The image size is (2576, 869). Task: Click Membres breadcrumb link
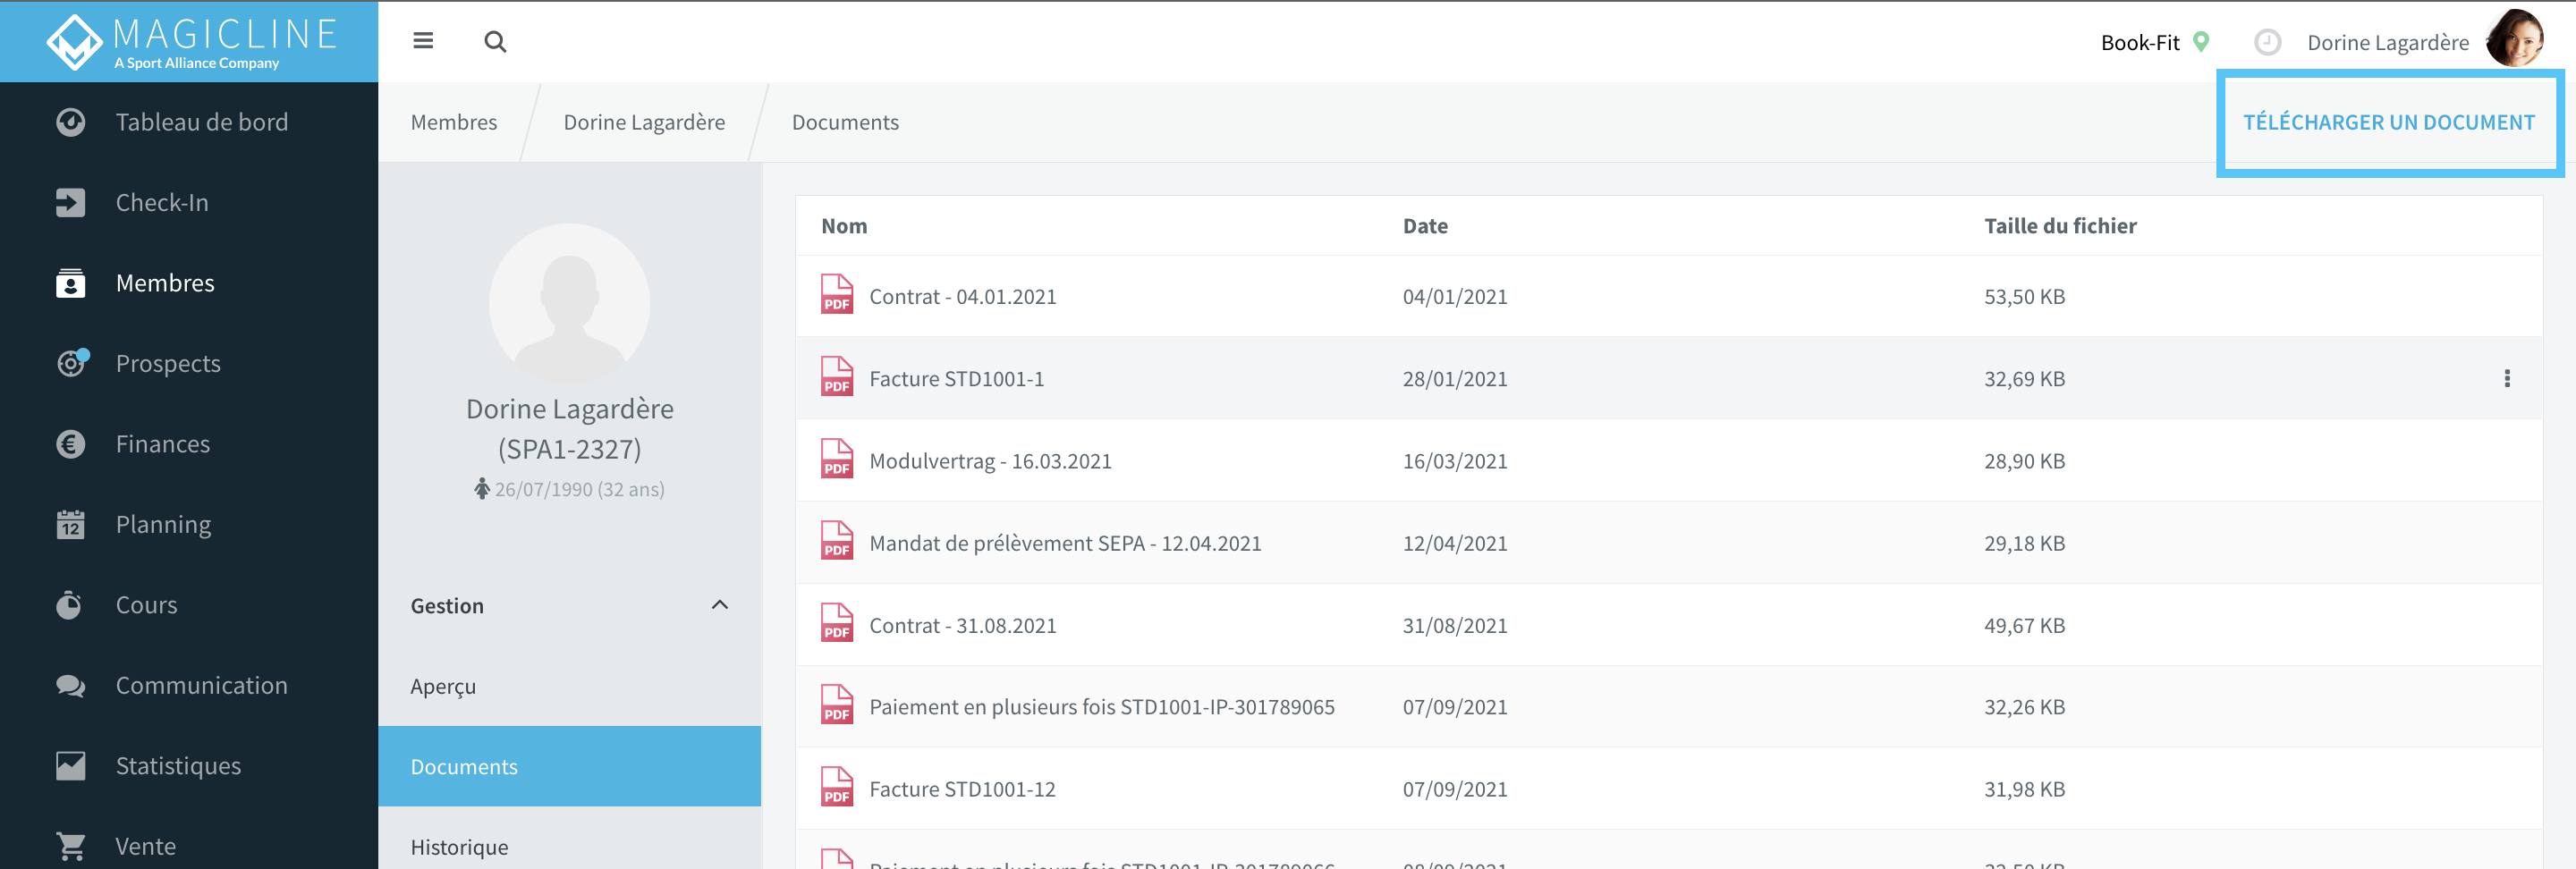point(454,122)
